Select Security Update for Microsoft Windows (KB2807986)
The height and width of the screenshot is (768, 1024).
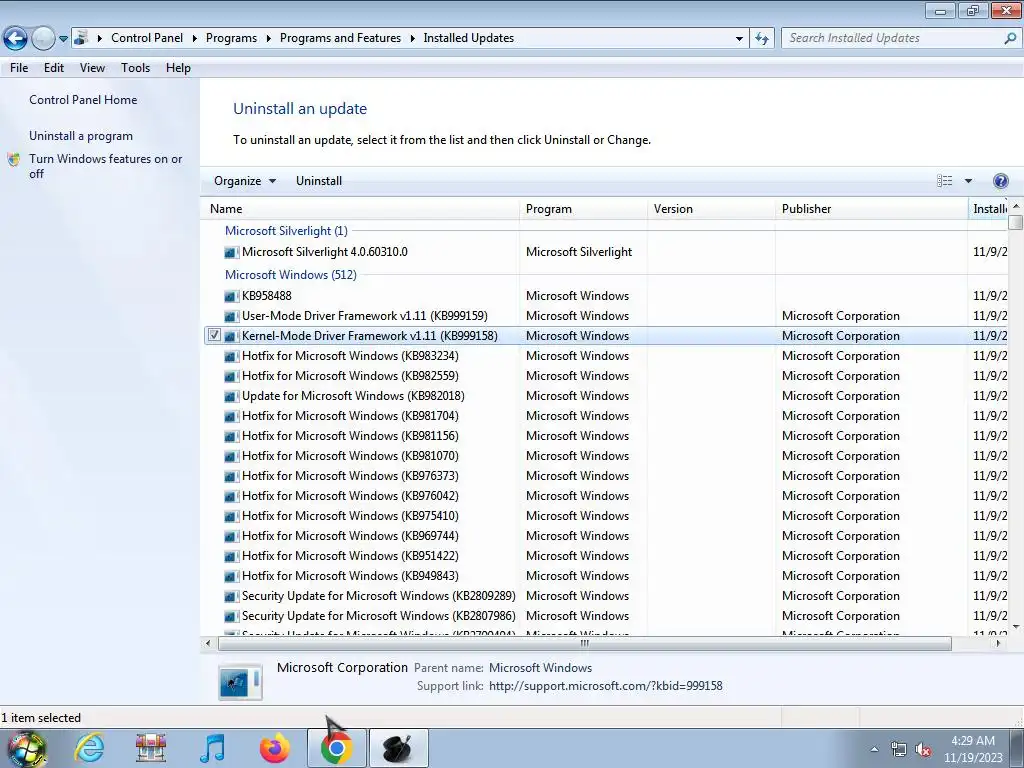click(x=379, y=616)
